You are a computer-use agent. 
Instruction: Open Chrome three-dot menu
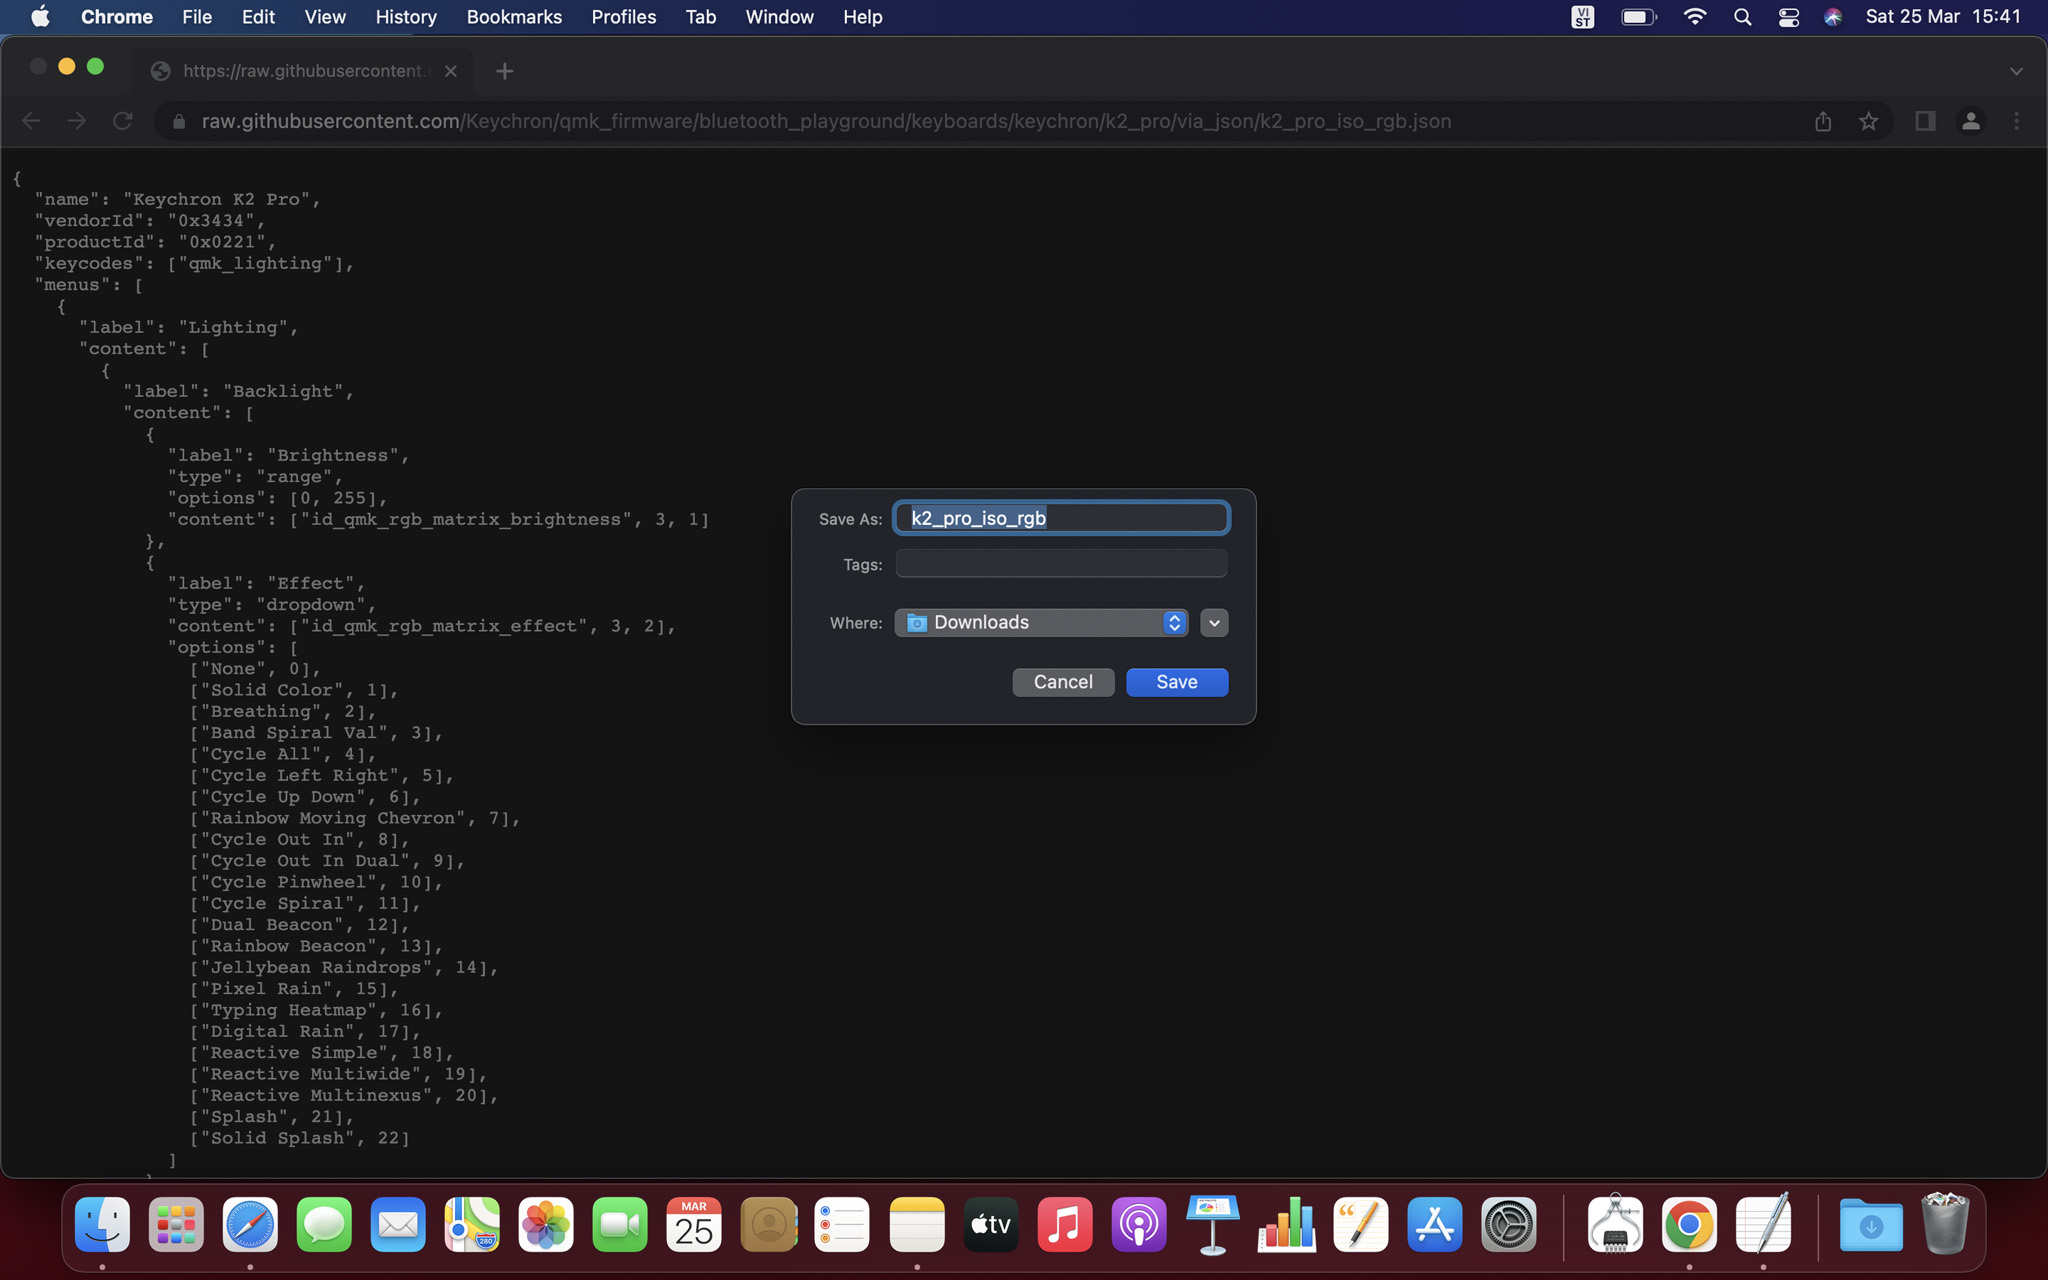pyautogui.click(x=2016, y=121)
